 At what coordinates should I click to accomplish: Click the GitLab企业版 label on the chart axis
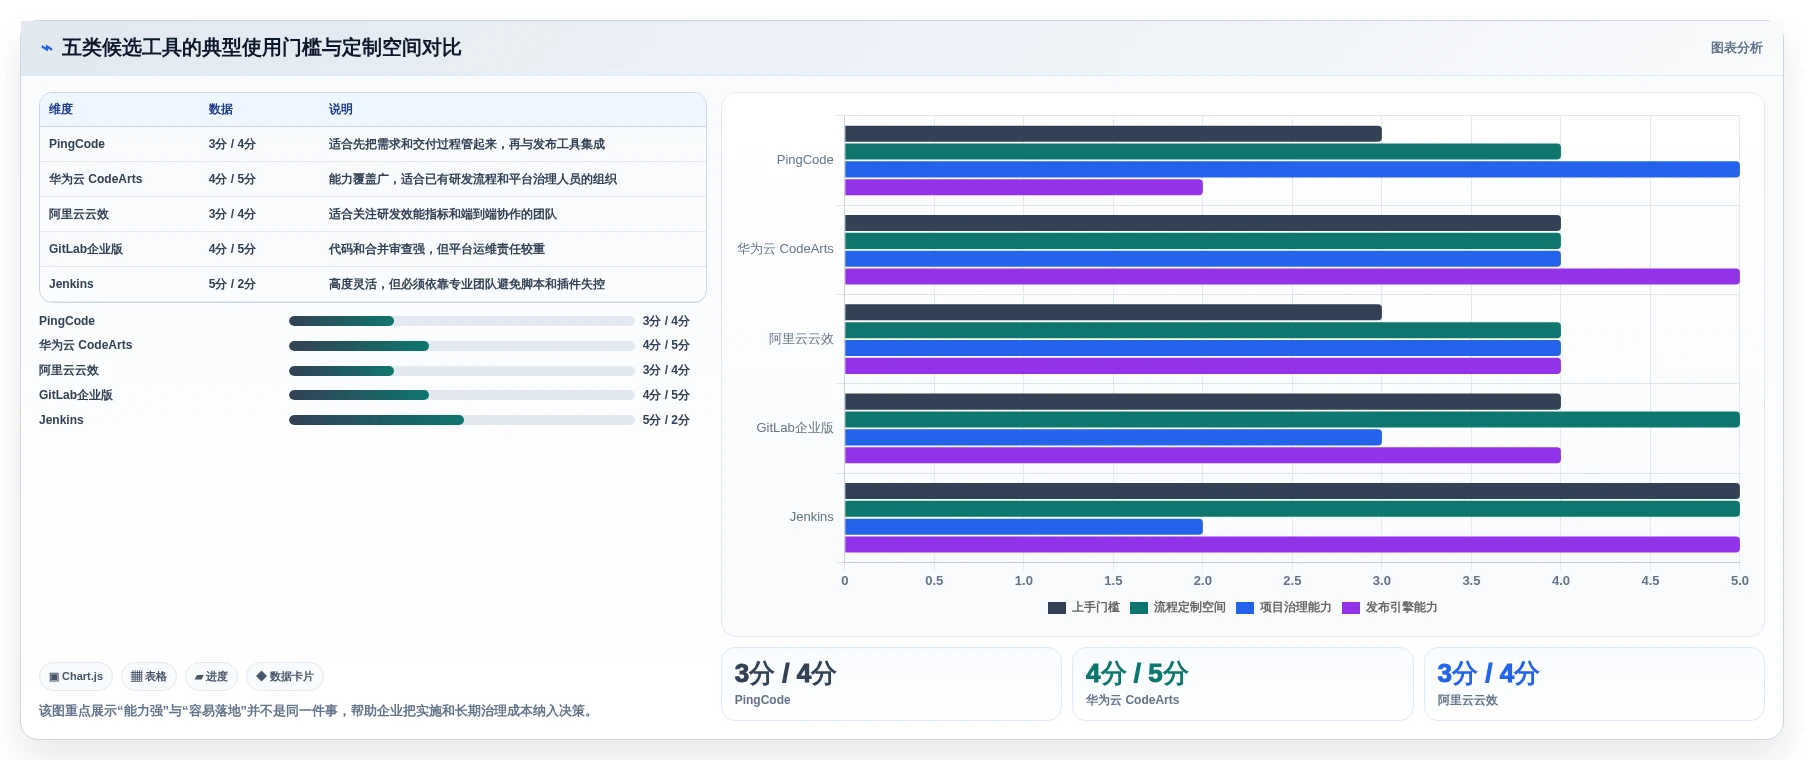coord(795,428)
